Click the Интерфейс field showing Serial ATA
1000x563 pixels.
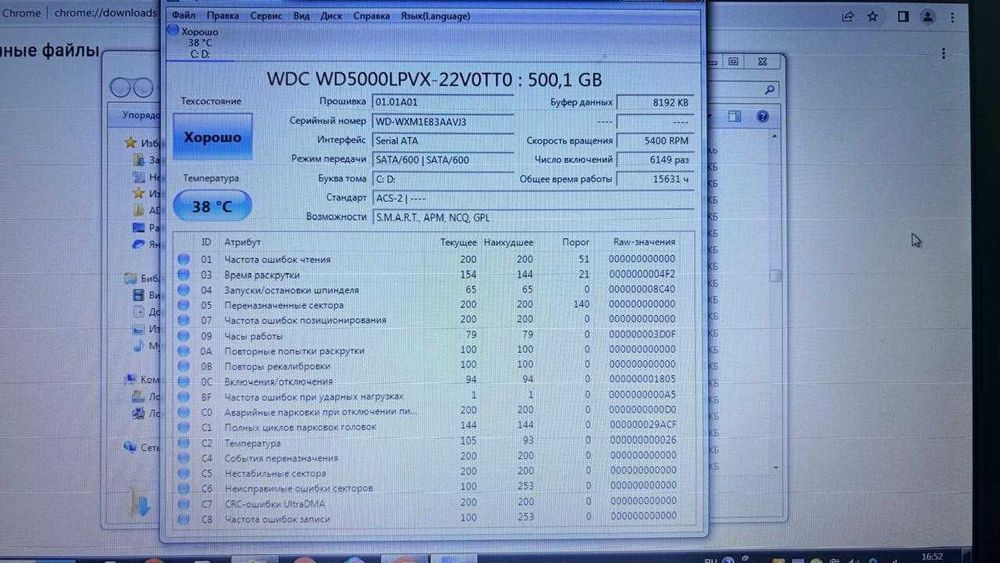(x=443, y=140)
